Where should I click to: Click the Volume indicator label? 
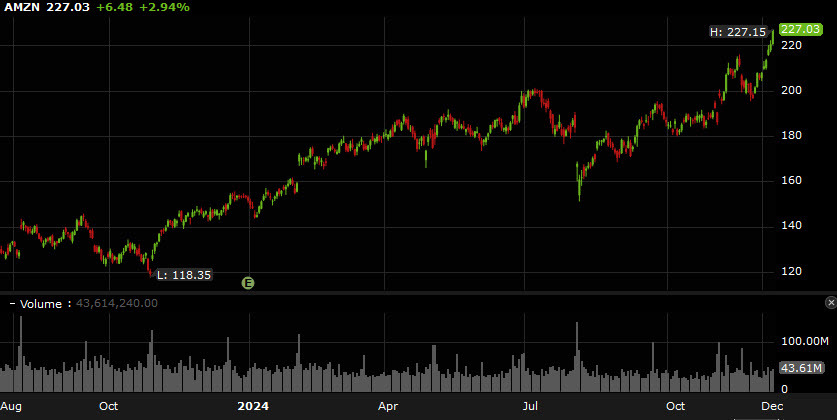point(41,304)
